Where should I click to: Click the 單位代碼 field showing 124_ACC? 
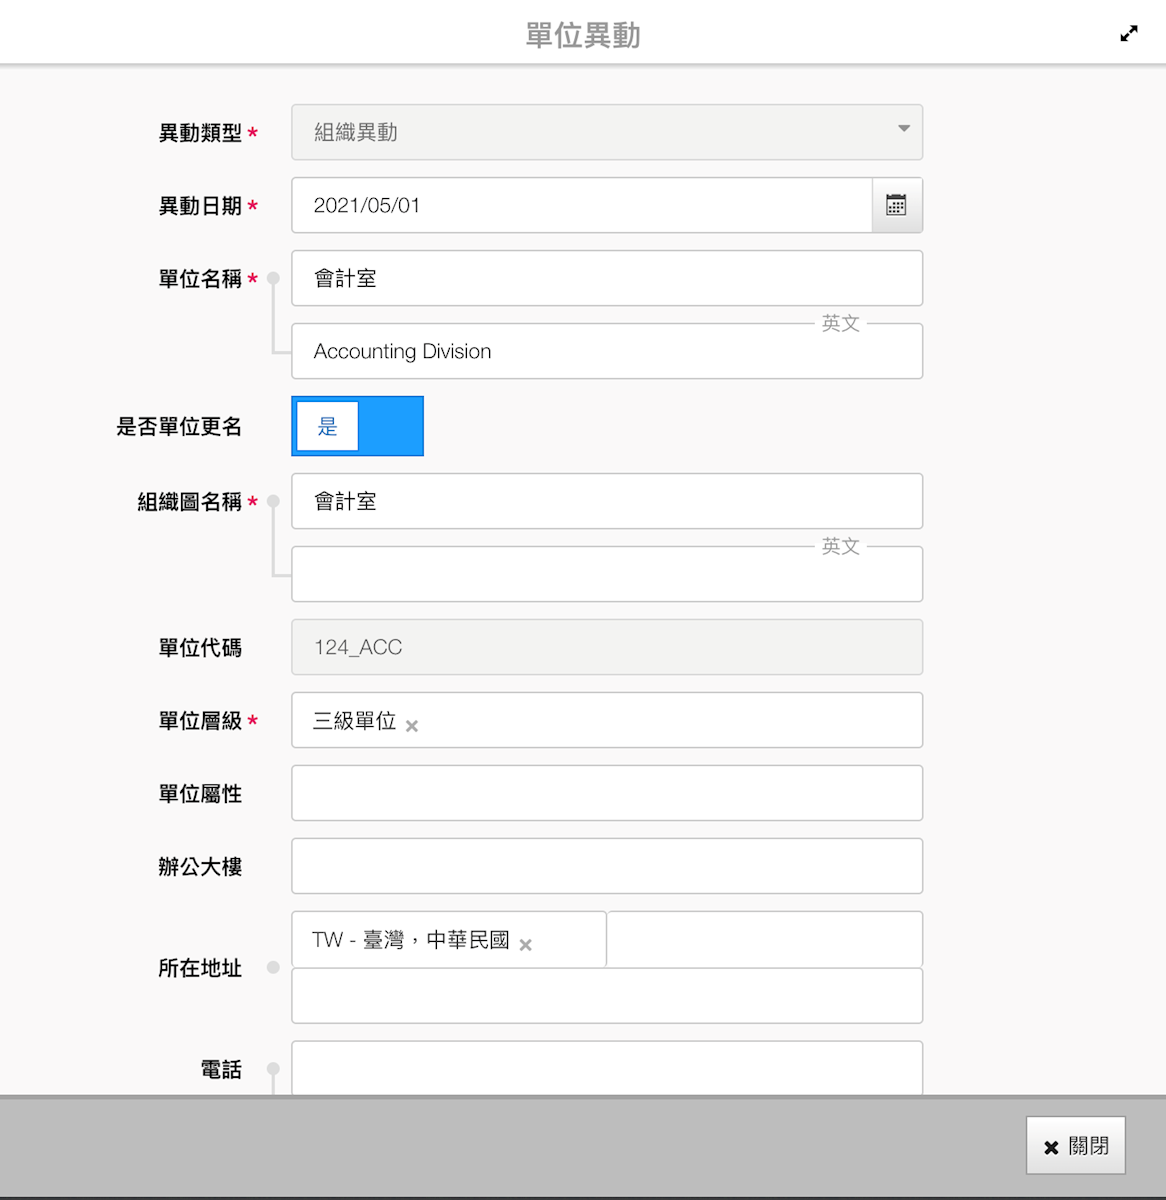click(606, 647)
